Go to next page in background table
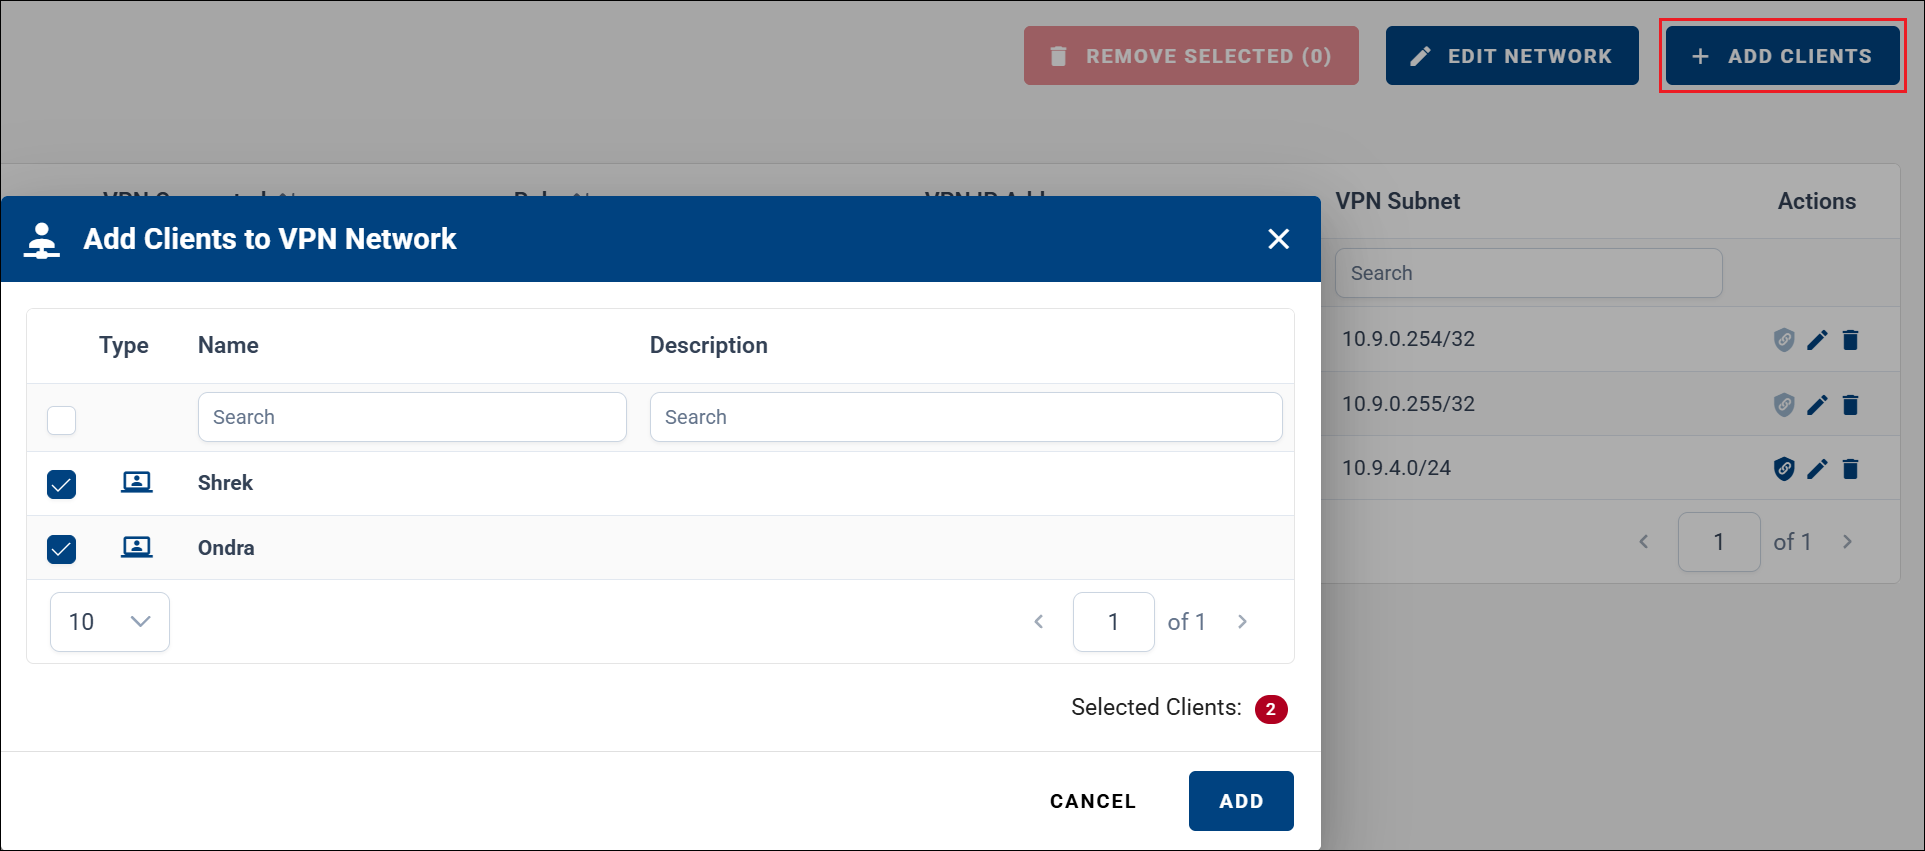The height and width of the screenshot is (851, 1925). (1848, 542)
